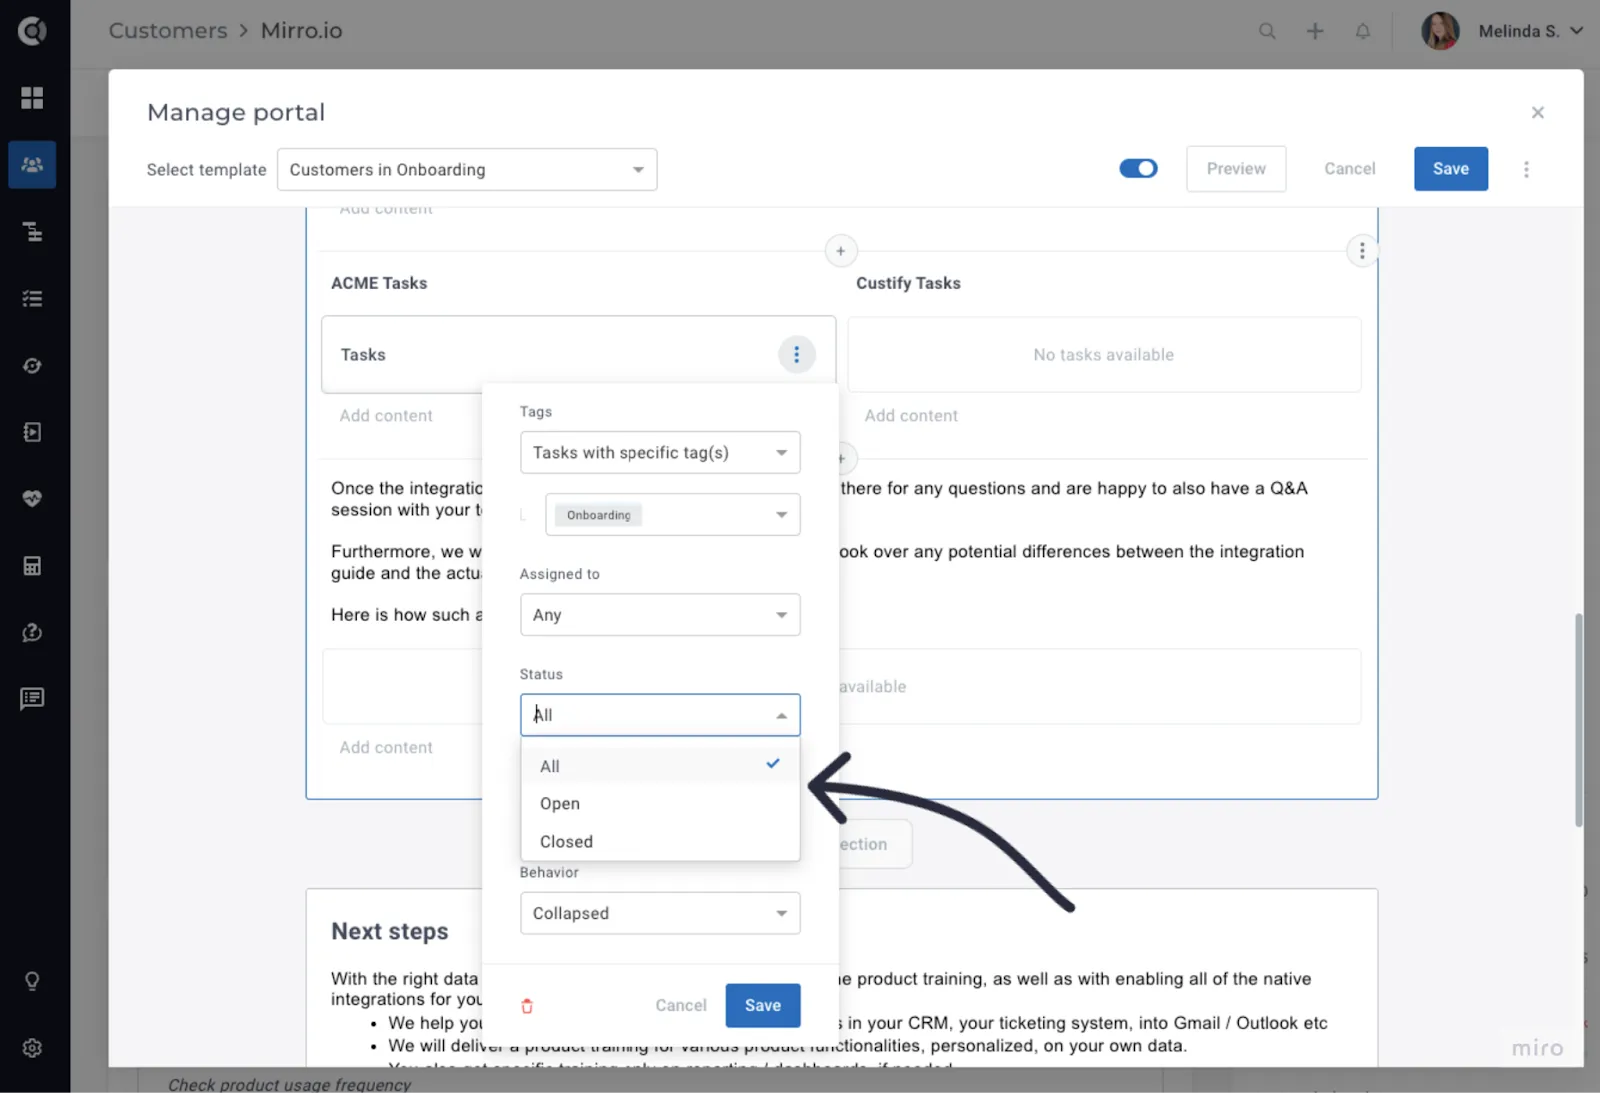Select All in Status options
The width and height of the screenshot is (1600, 1093).
click(x=660, y=766)
